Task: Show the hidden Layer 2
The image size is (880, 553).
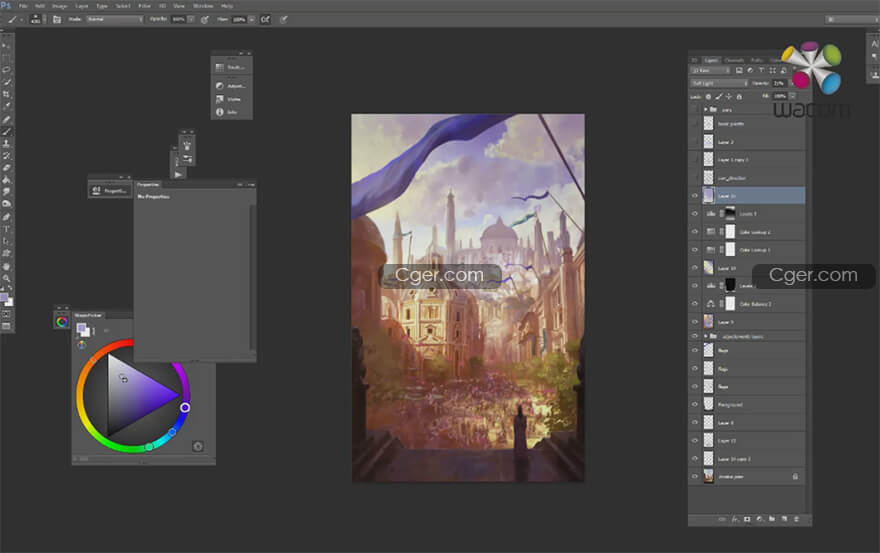Action: [x=695, y=142]
